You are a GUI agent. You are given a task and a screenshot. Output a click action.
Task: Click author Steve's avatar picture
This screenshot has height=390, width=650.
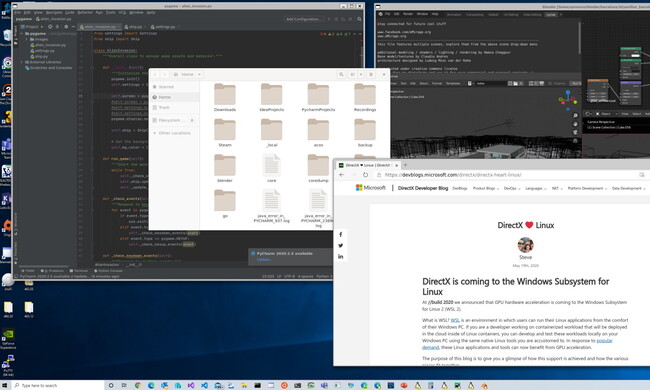click(525, 245)
